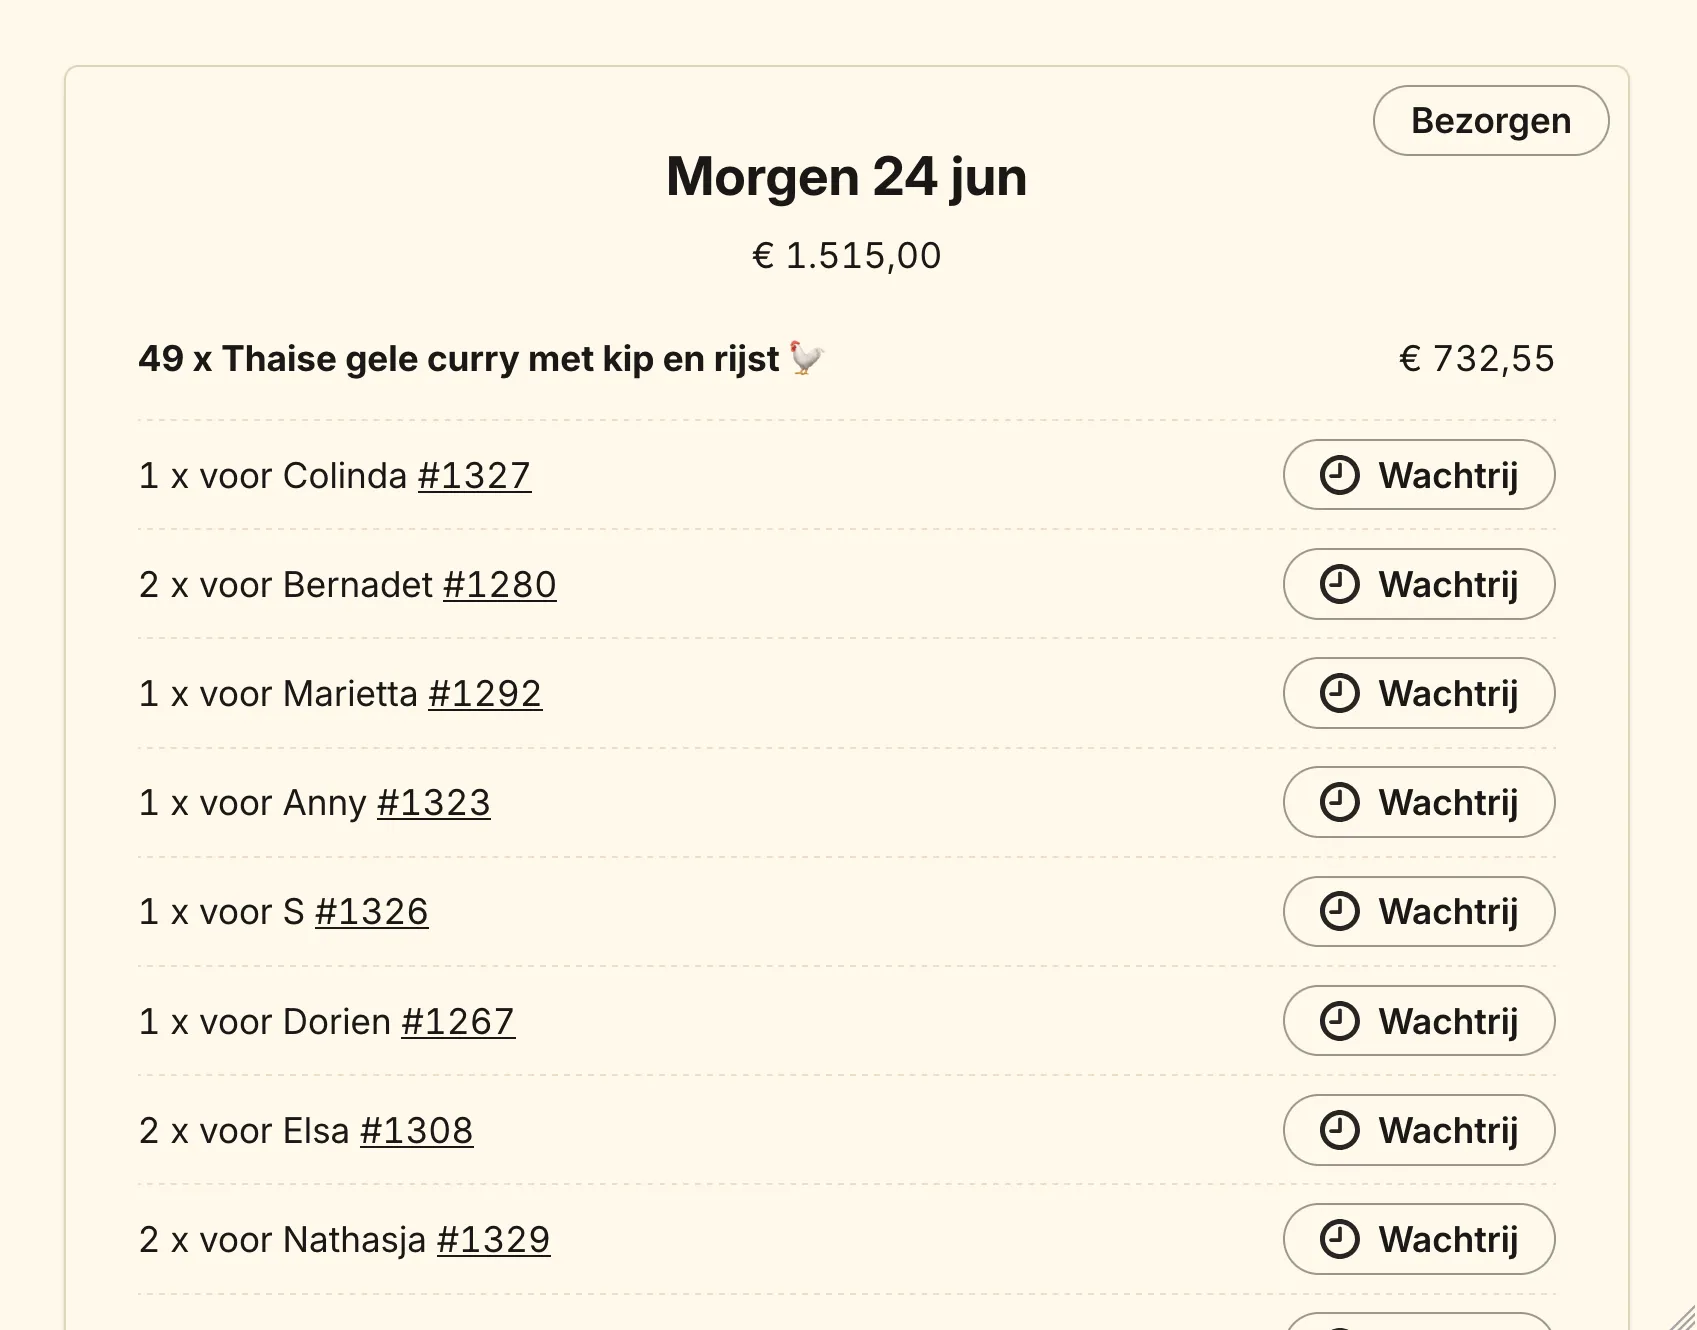This screenshot has width=1697, height=1330.
Task: Open order link #1323 for Anny
Action: [434, 803]
